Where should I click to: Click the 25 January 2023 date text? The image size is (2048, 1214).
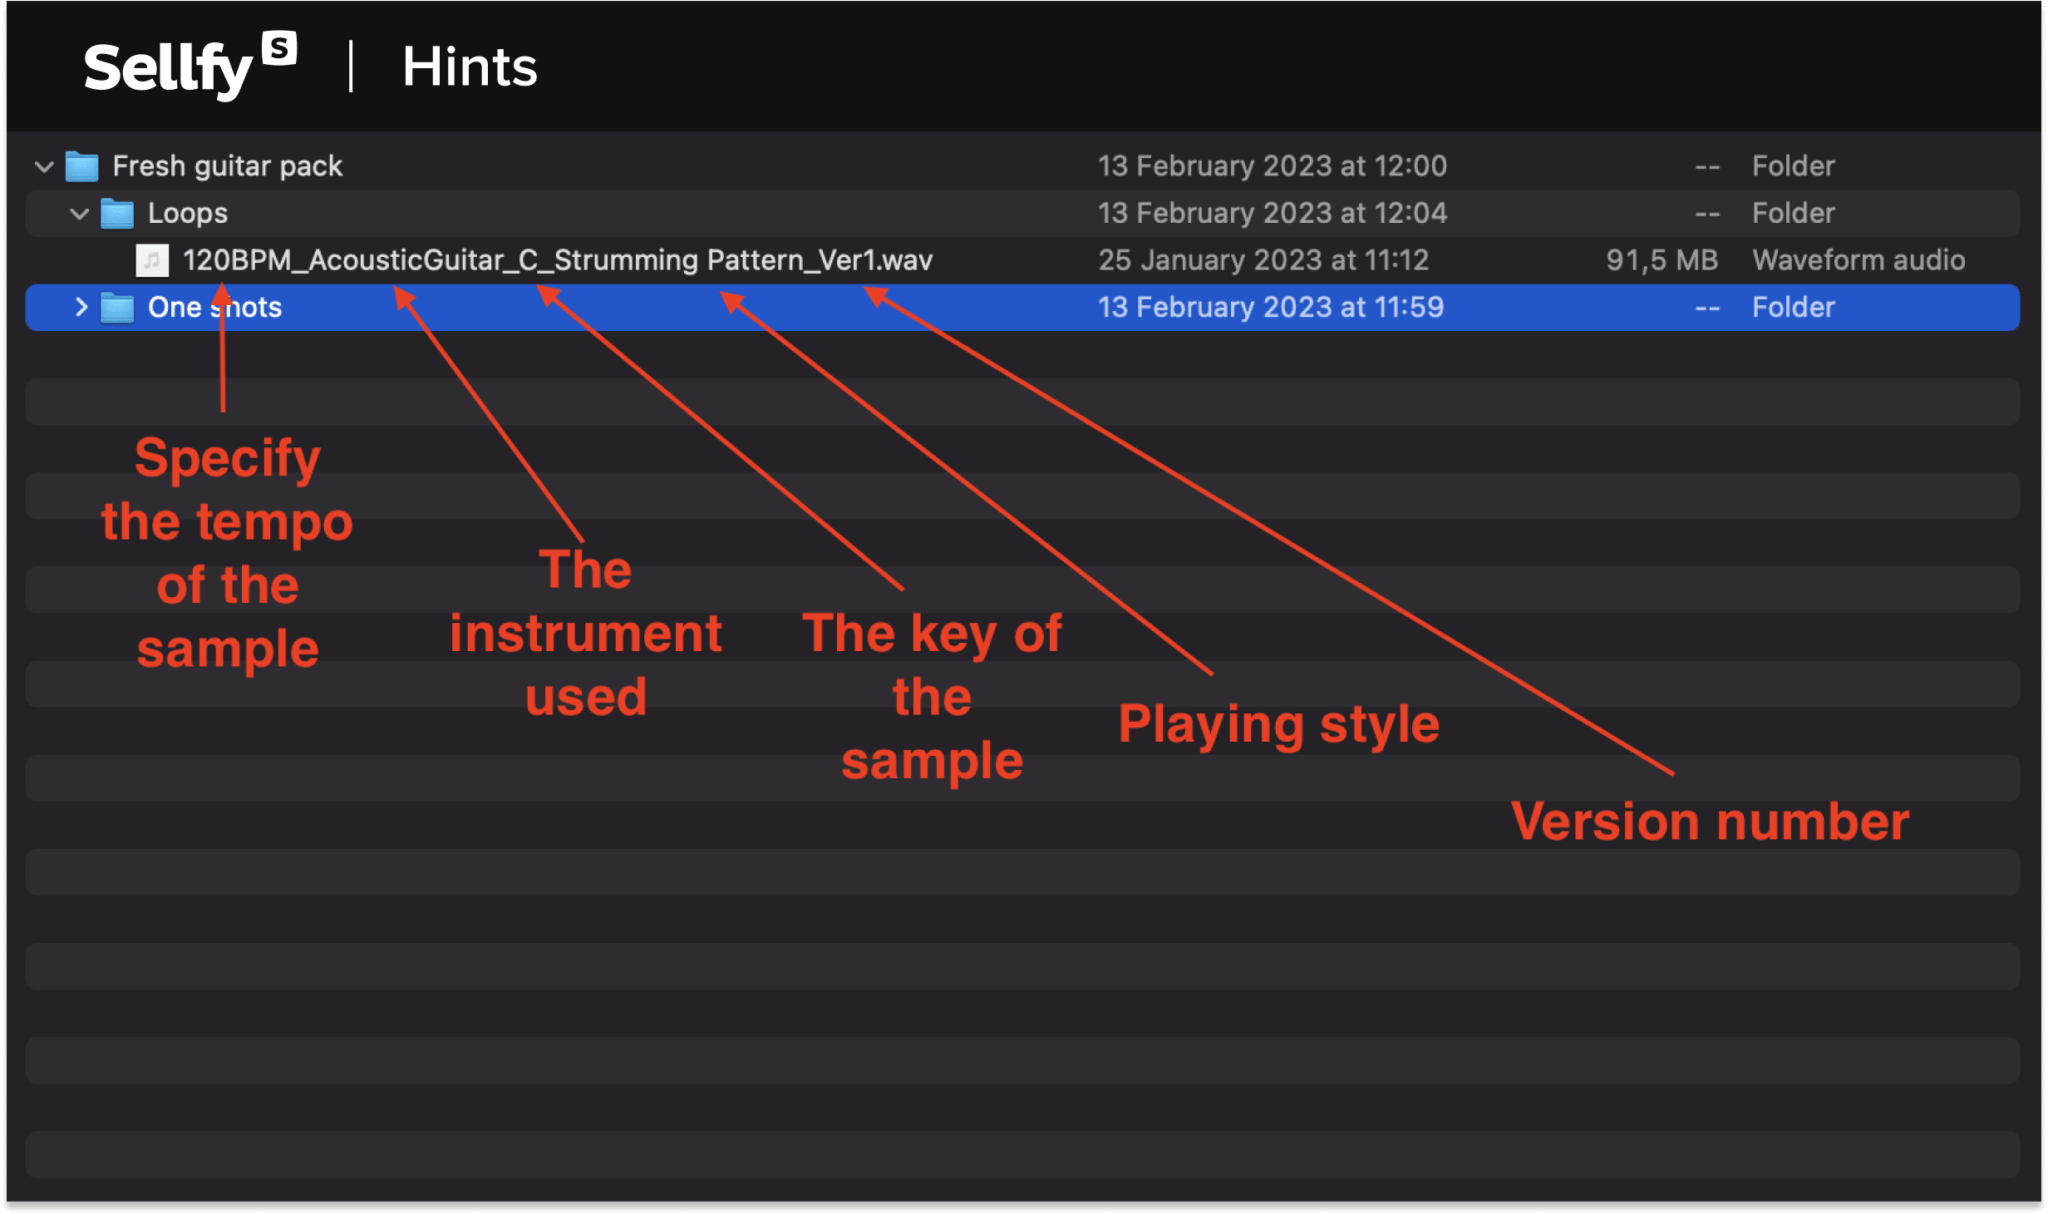[x=1263, y=260]
